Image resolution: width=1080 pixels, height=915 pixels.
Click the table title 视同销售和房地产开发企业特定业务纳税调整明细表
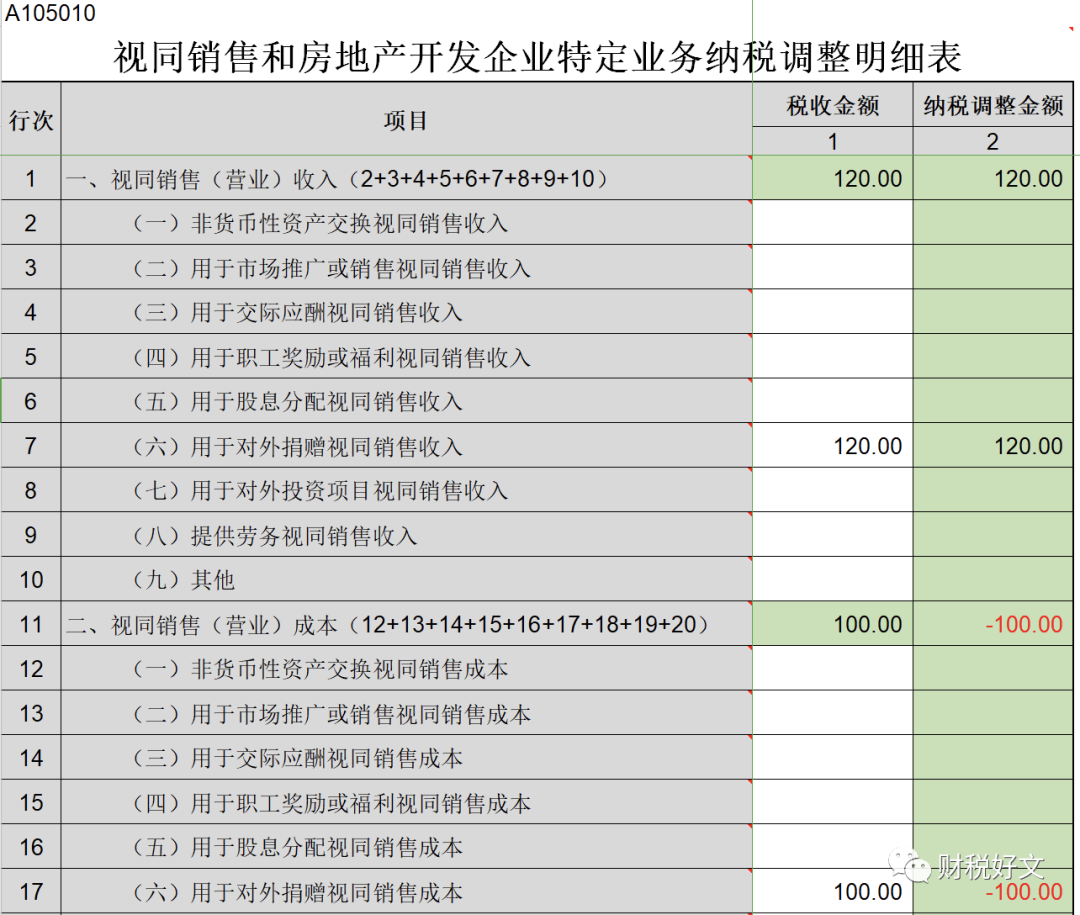click(538, 57)
